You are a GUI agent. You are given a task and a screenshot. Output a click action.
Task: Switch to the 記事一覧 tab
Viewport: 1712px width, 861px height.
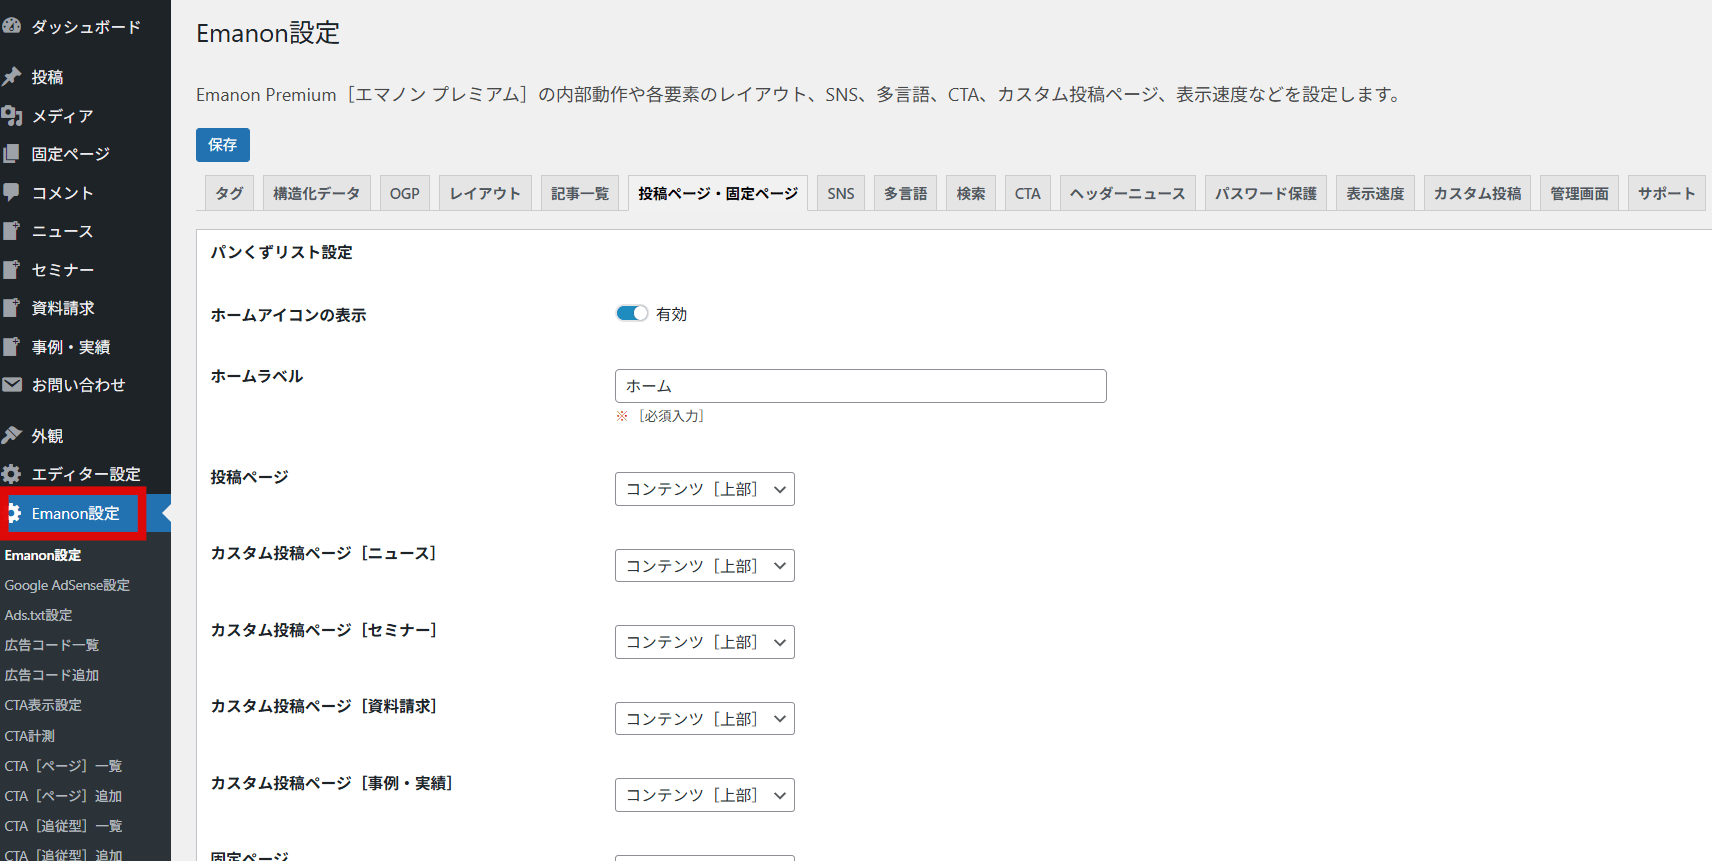tap(580, 193)
